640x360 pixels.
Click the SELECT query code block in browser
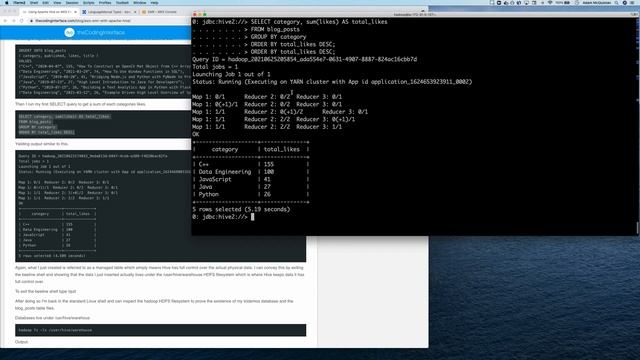[103, 124]
